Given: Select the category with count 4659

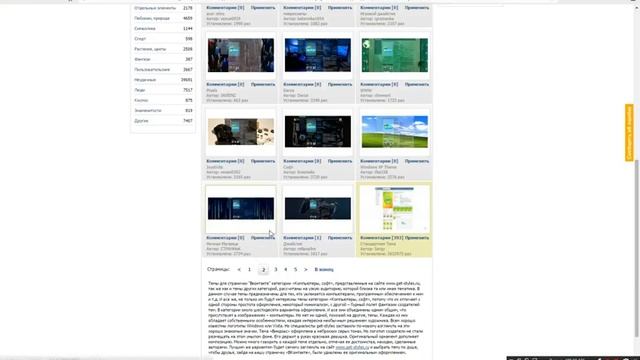Looking at the screenshot, I should (x=163, y=18).
